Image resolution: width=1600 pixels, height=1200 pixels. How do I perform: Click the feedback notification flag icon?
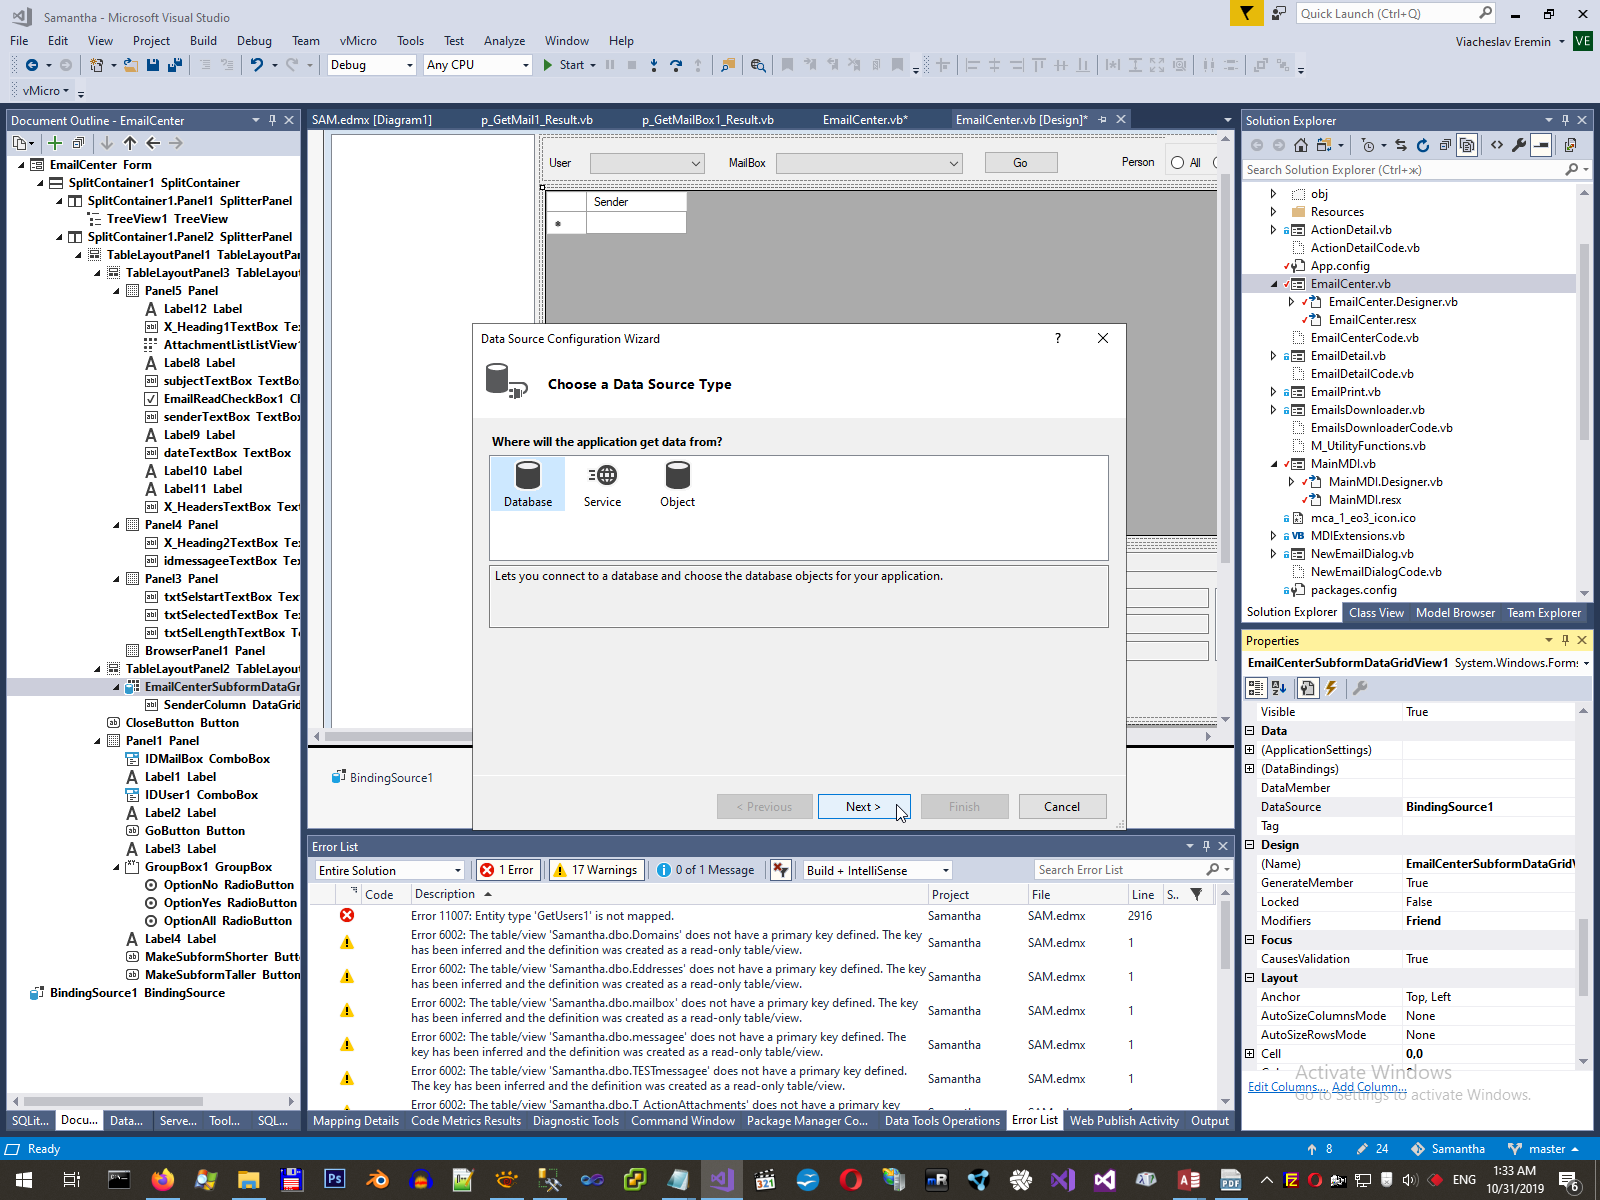1246,13
